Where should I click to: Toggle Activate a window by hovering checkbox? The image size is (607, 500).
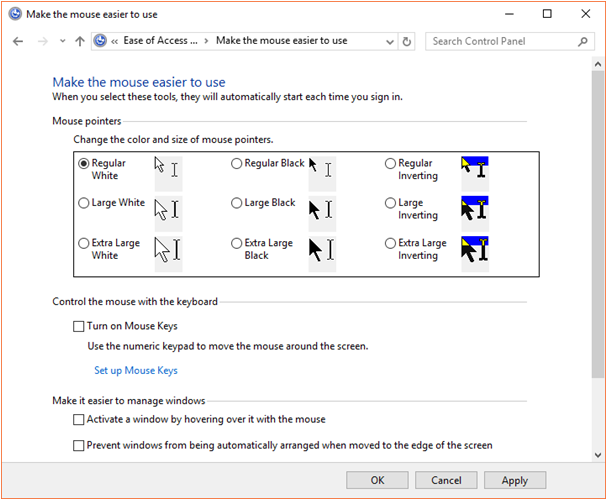coord(79,420)
